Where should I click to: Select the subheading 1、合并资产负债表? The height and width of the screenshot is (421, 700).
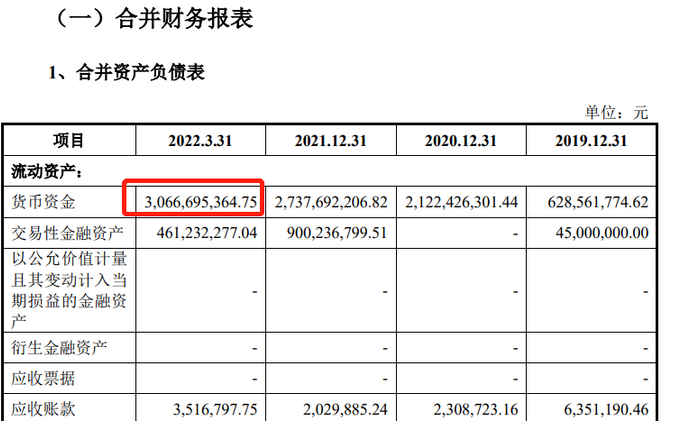[x=127, y=72]
